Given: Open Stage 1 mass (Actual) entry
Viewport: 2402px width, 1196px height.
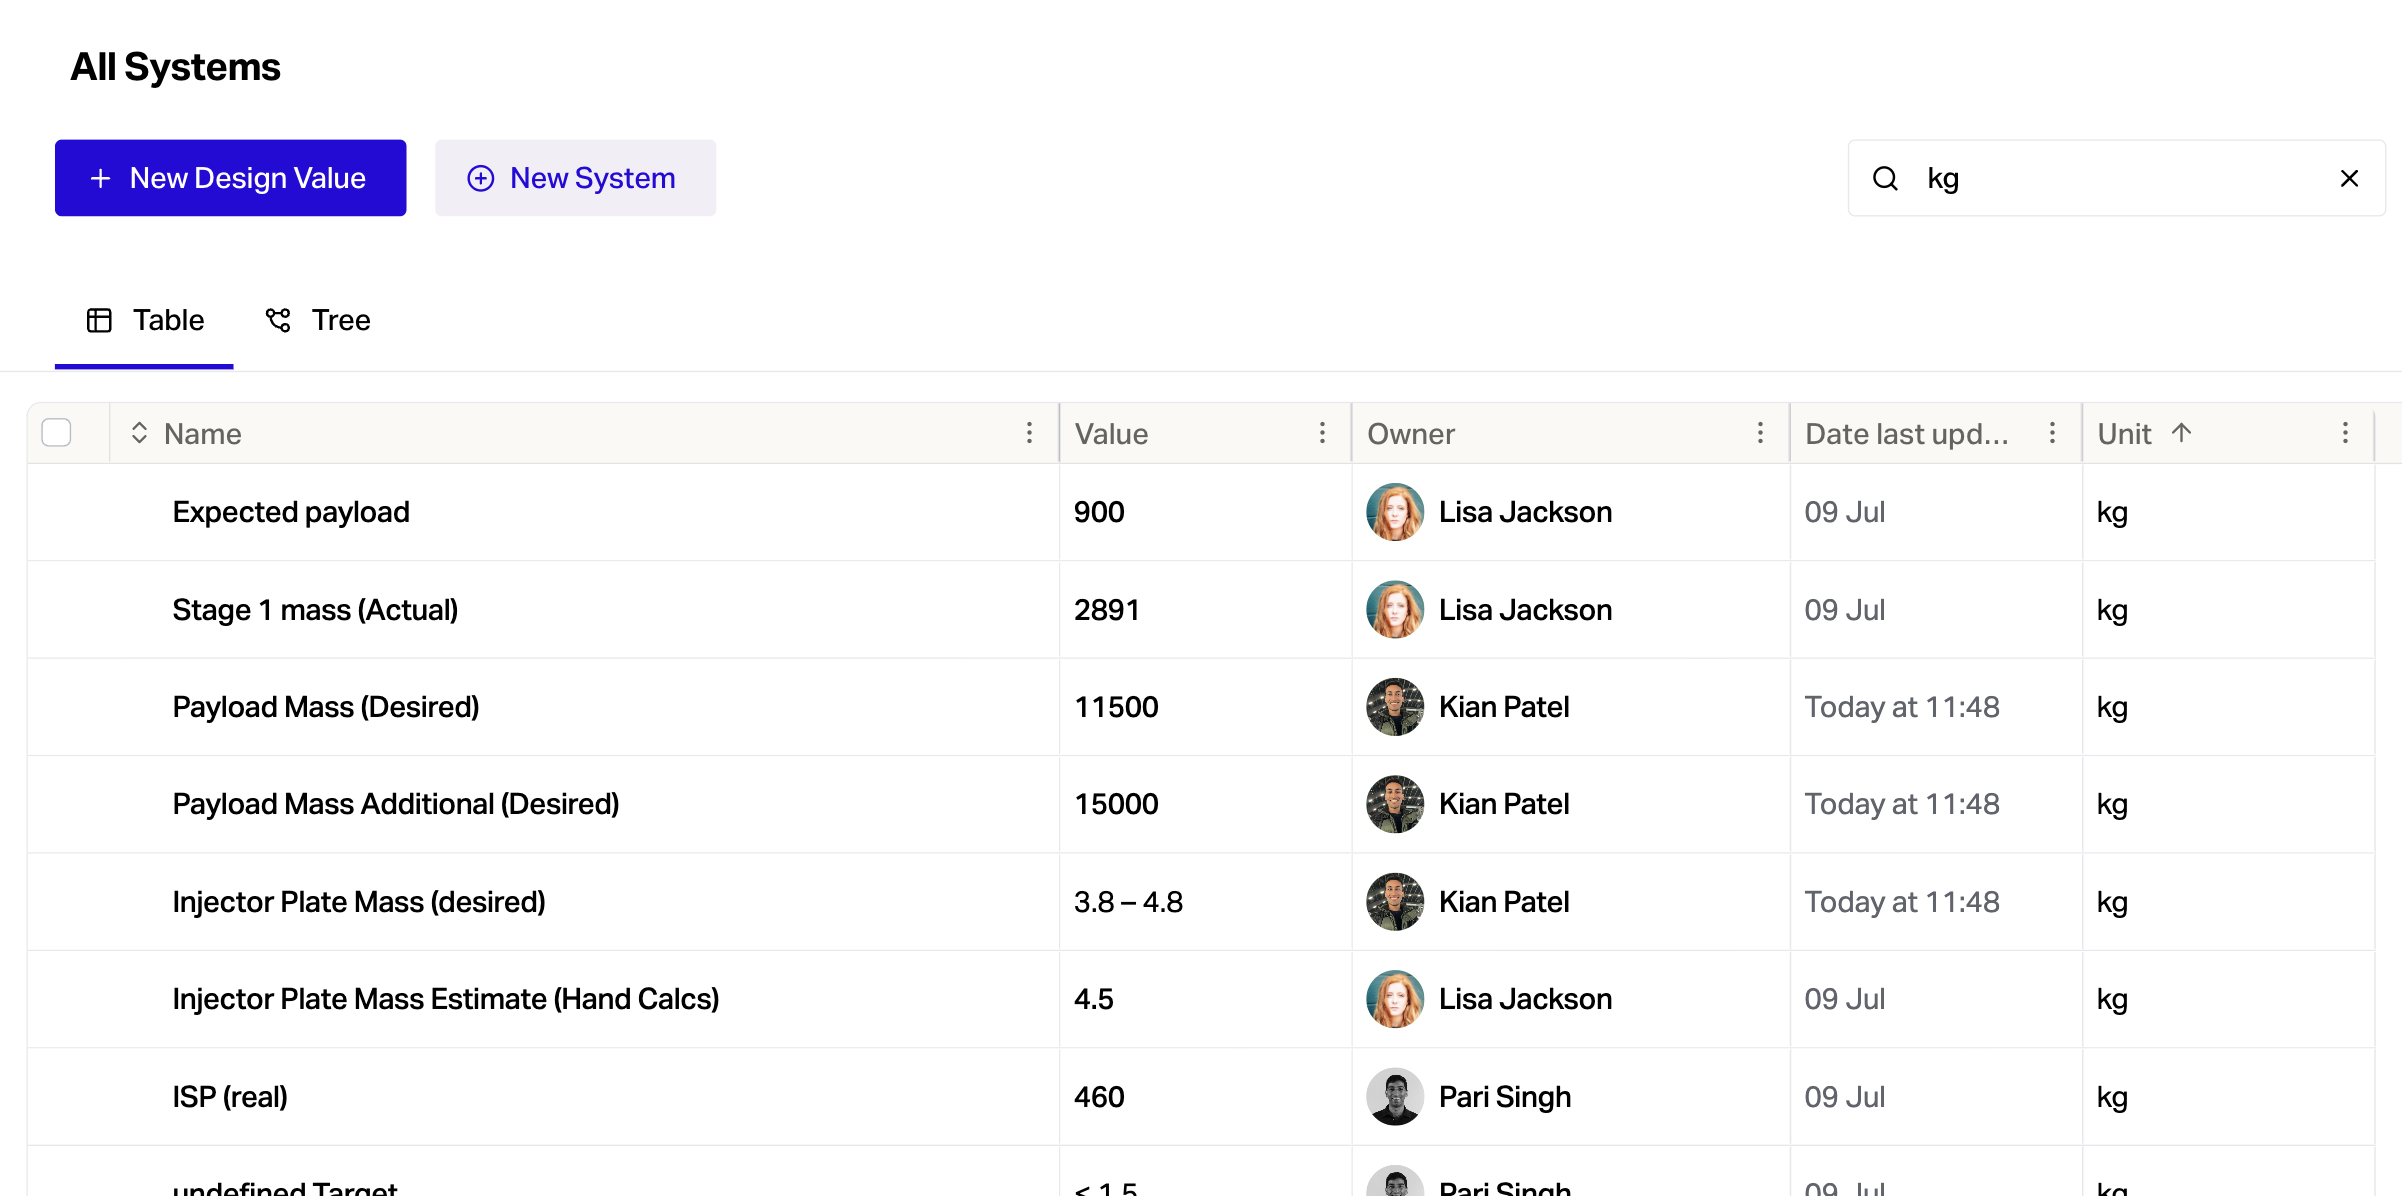Looking at the screenshot, I should click(315, 610).
